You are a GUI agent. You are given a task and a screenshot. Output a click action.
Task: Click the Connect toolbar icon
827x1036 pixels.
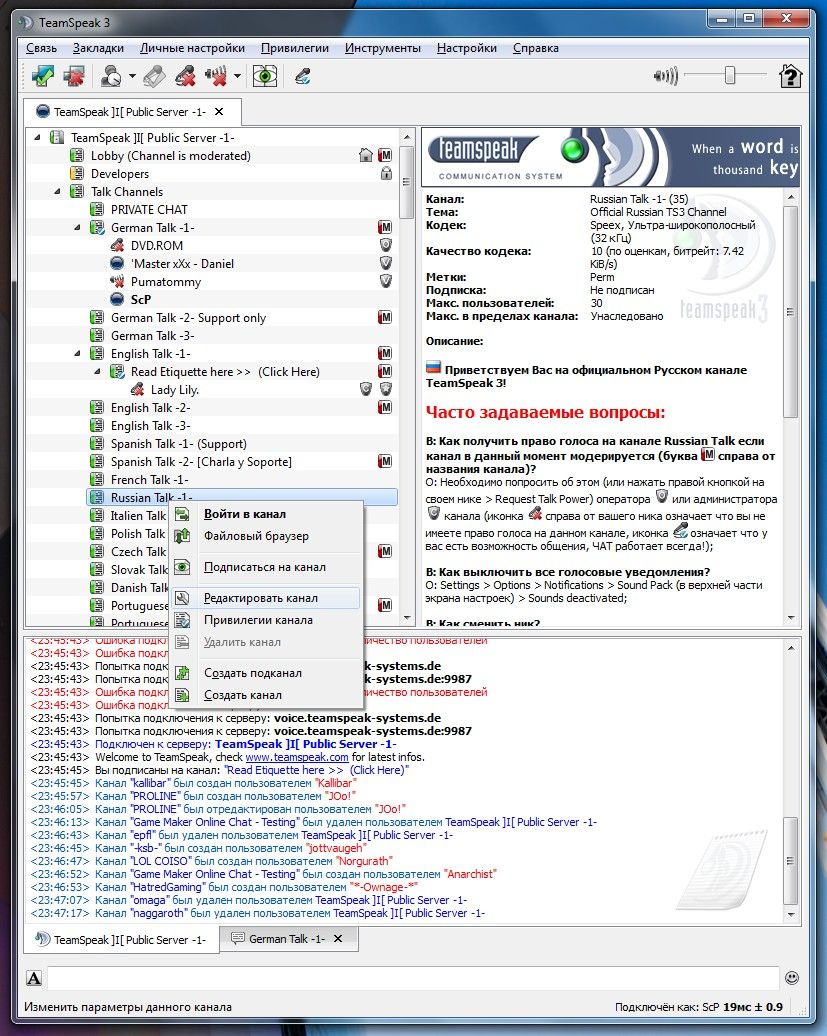click(43, 77)
